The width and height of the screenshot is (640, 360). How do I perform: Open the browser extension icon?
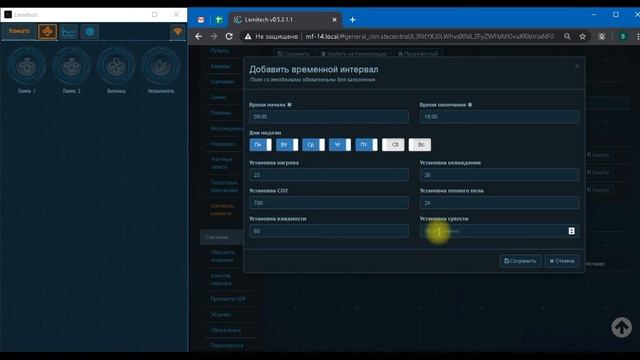click(x=602, y=36)
